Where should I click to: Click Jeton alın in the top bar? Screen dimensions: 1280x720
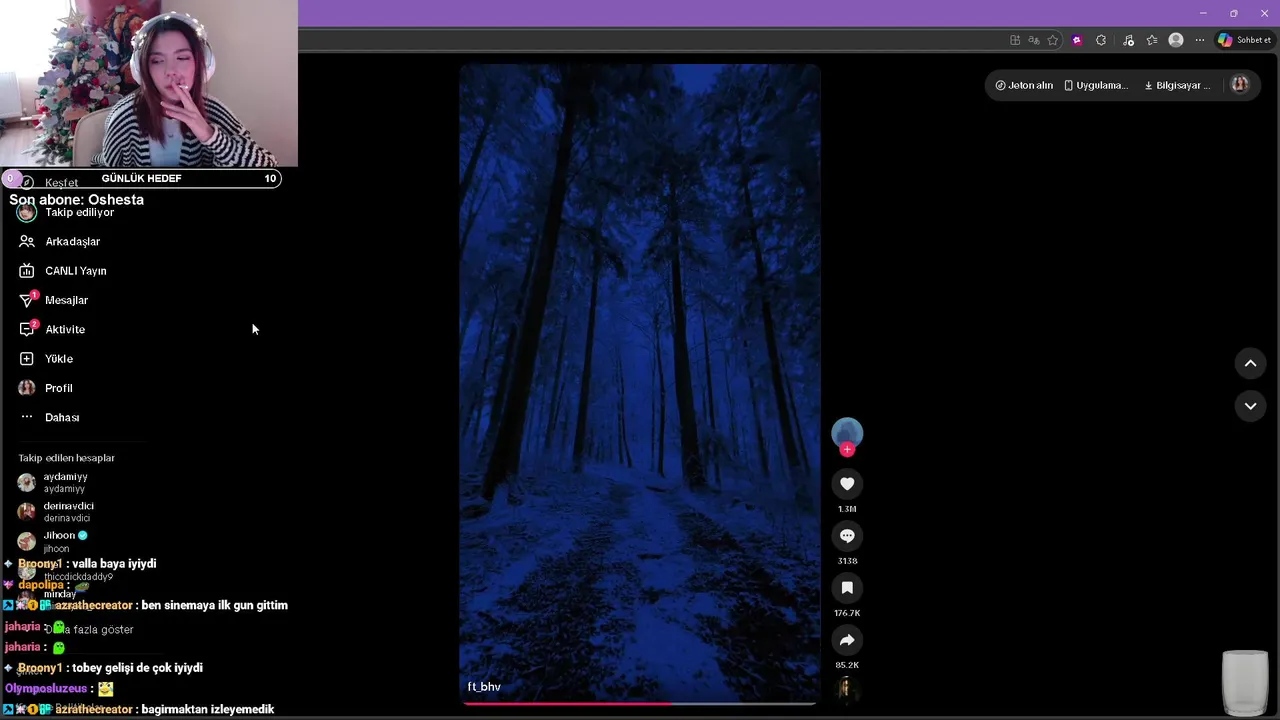point(1024,85)
